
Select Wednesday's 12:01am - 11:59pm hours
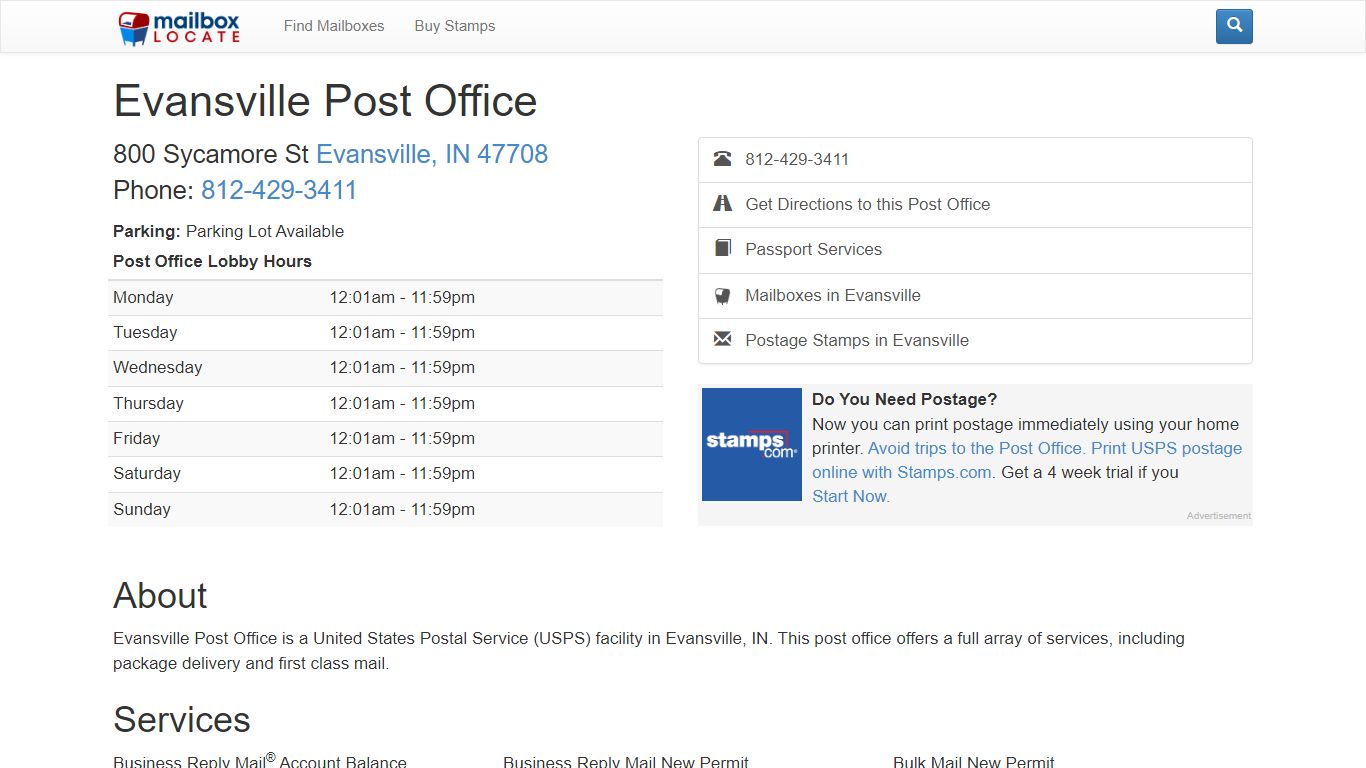coord(402,367)
